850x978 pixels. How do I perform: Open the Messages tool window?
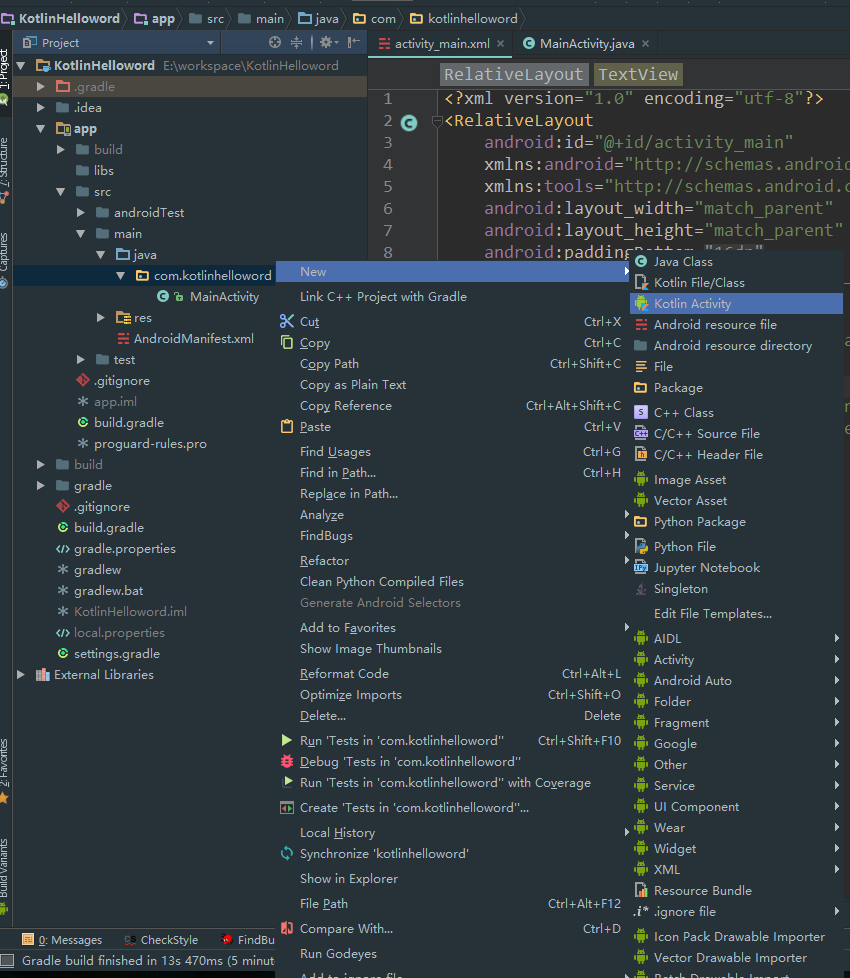tap(62, 939)
